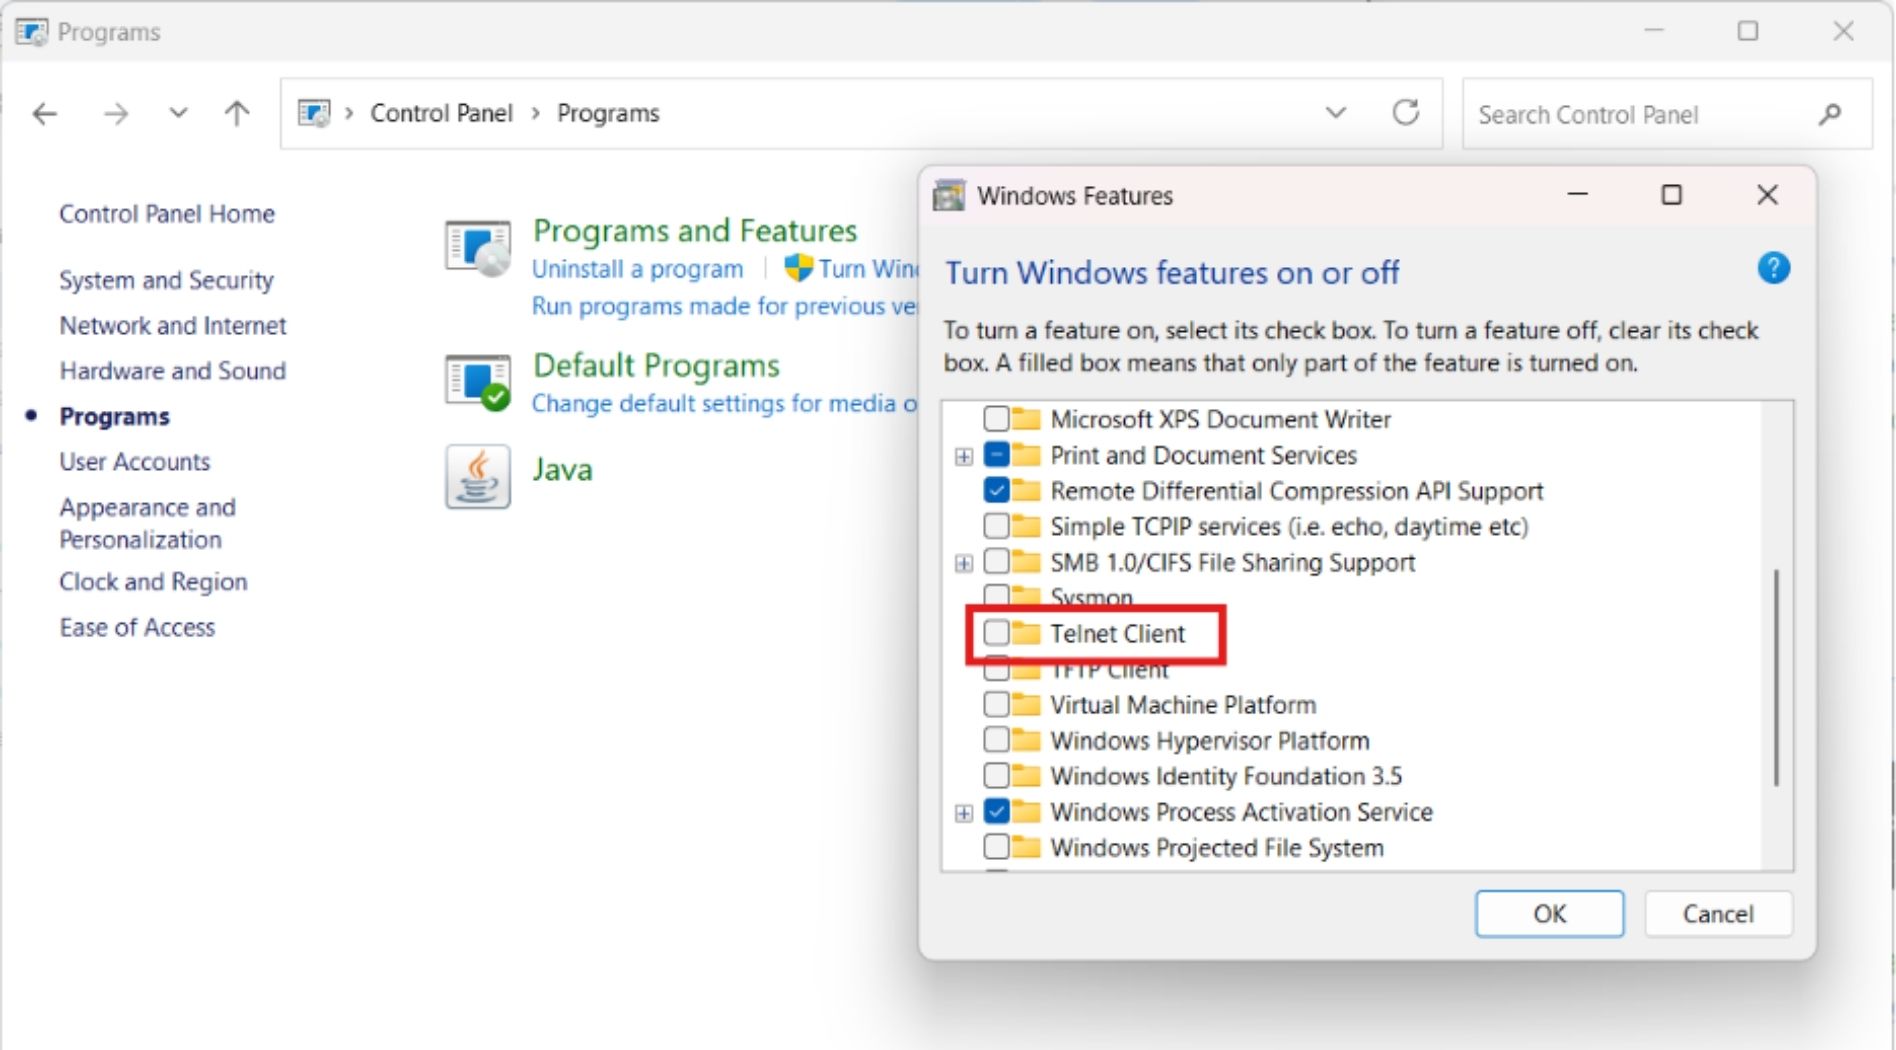This screenshot has width=1896, height=1050.
Task: Click the Telnet Client folder icon
Action: 1026,632
